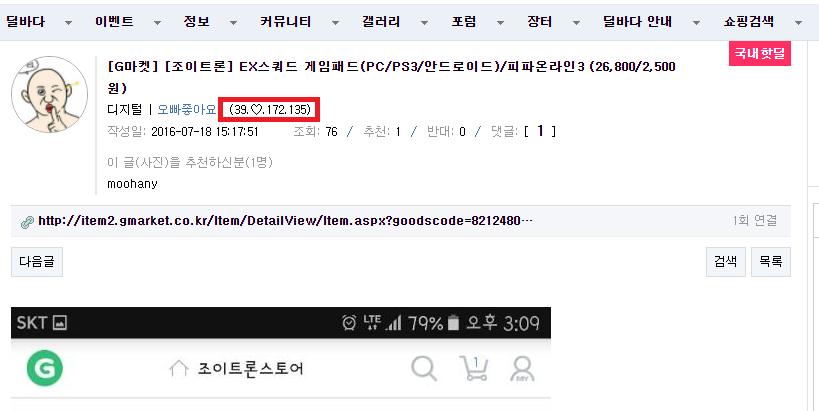Open the gmarket item URL link
Viewport: 819px width, 411px height.
[285, 221]
